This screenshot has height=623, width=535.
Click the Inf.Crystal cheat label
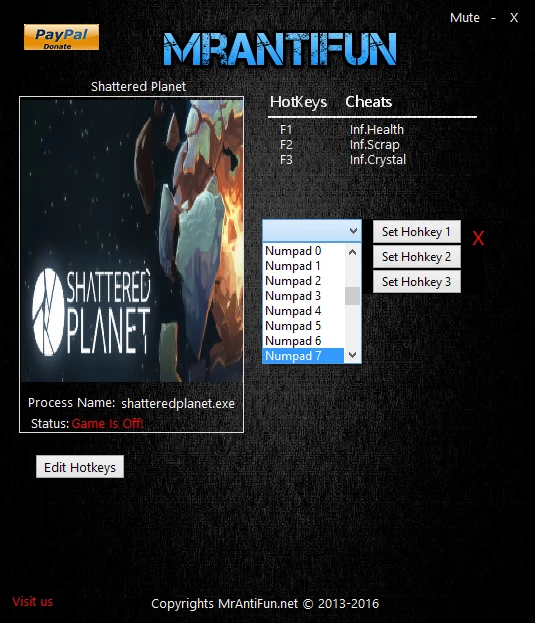pyautogui.click(x=378, y=160)
